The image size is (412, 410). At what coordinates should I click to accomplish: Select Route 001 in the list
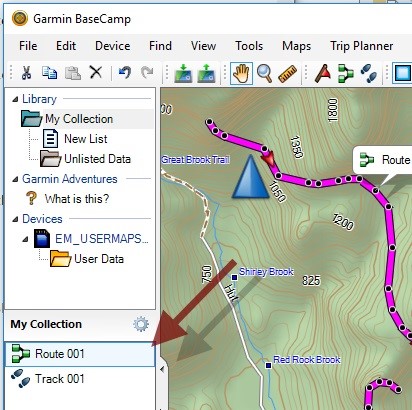pos(80,354)
